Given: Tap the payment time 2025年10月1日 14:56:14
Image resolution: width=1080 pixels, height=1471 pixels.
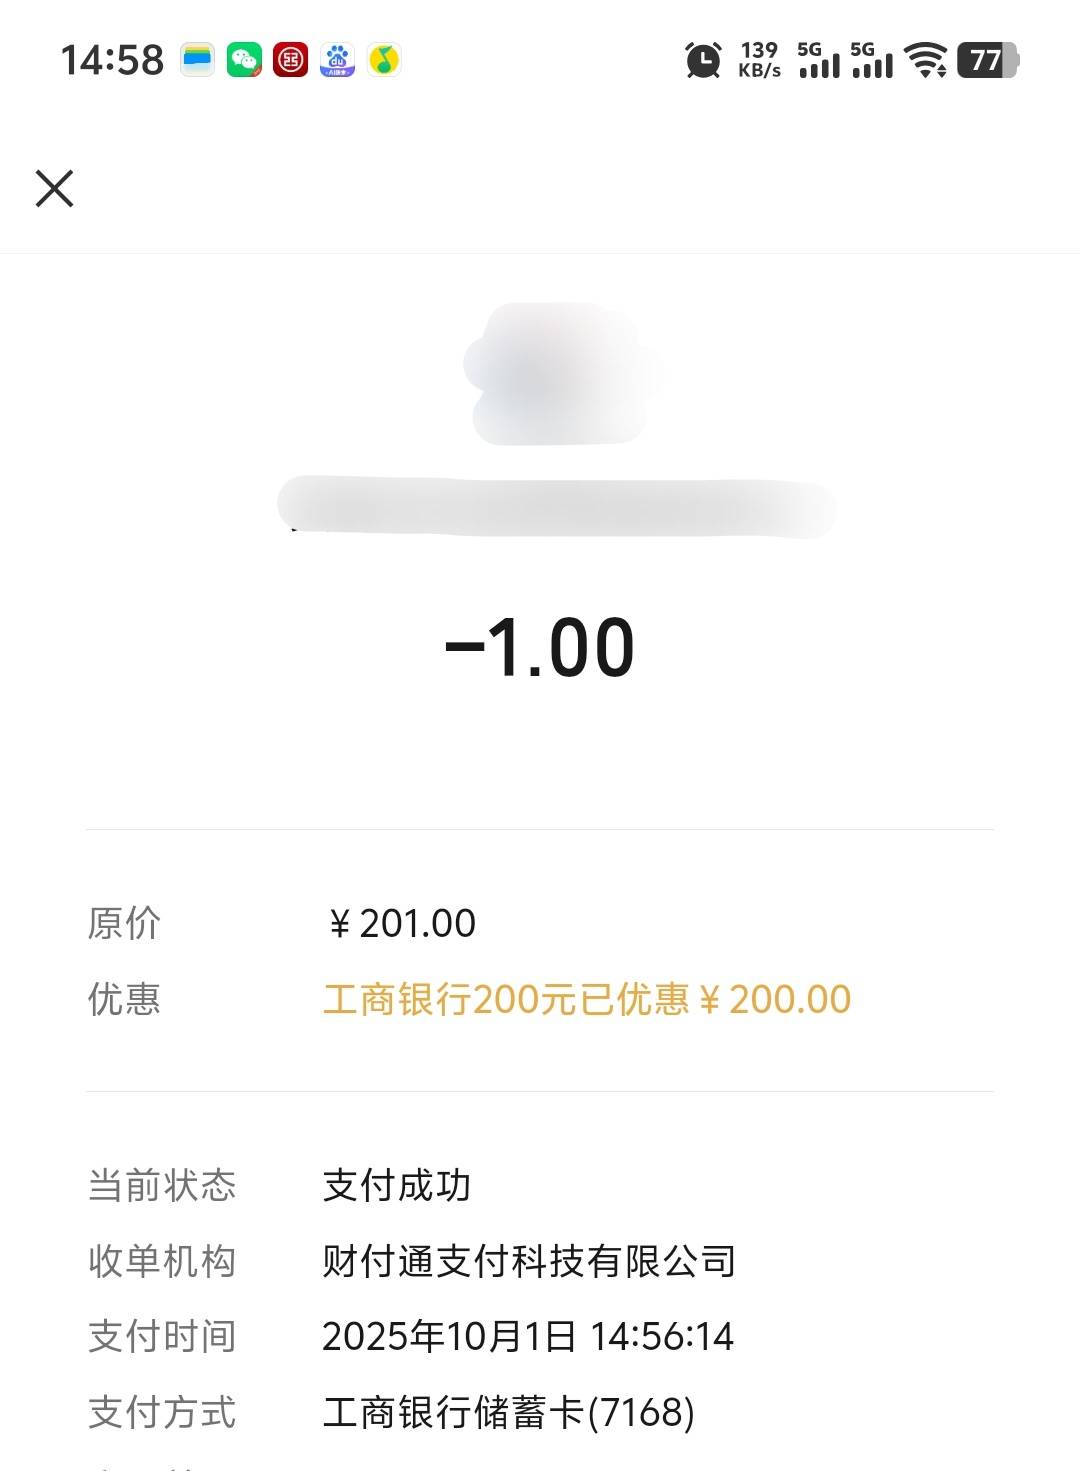Looking at the screenshot, I should coord(528,1336).
